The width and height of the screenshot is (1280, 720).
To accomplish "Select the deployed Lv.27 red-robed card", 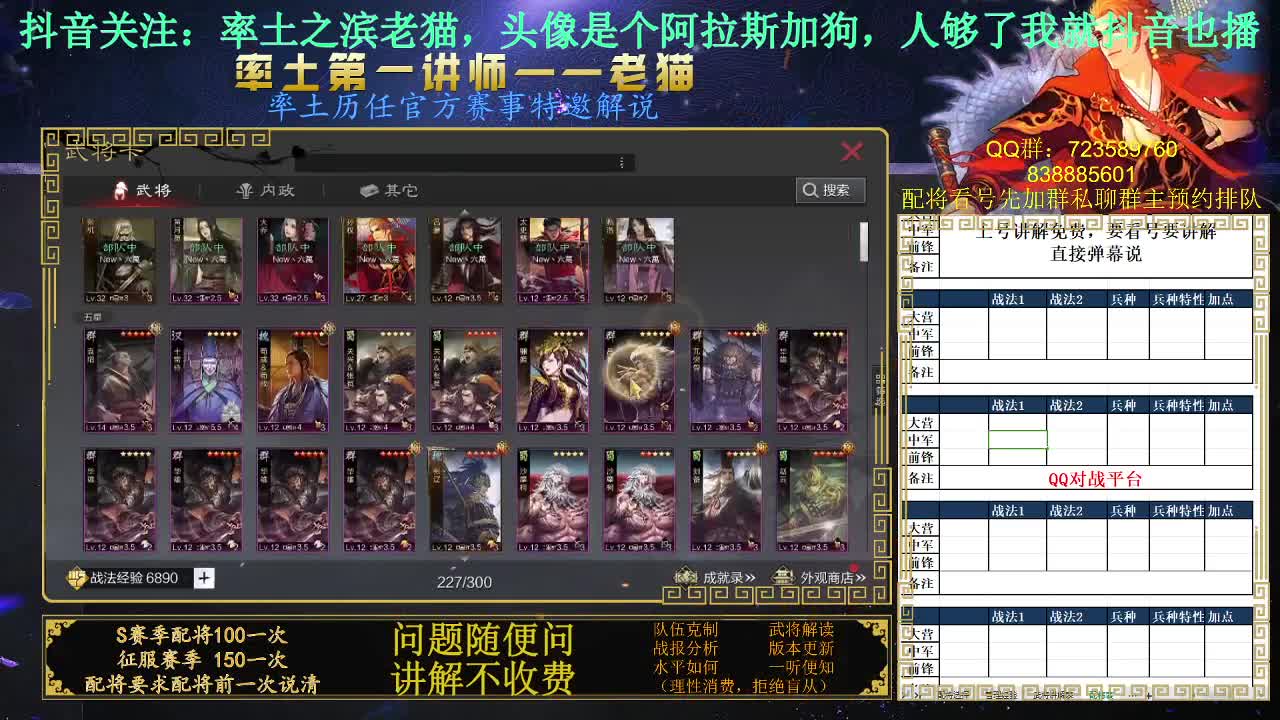I will 379,260.
